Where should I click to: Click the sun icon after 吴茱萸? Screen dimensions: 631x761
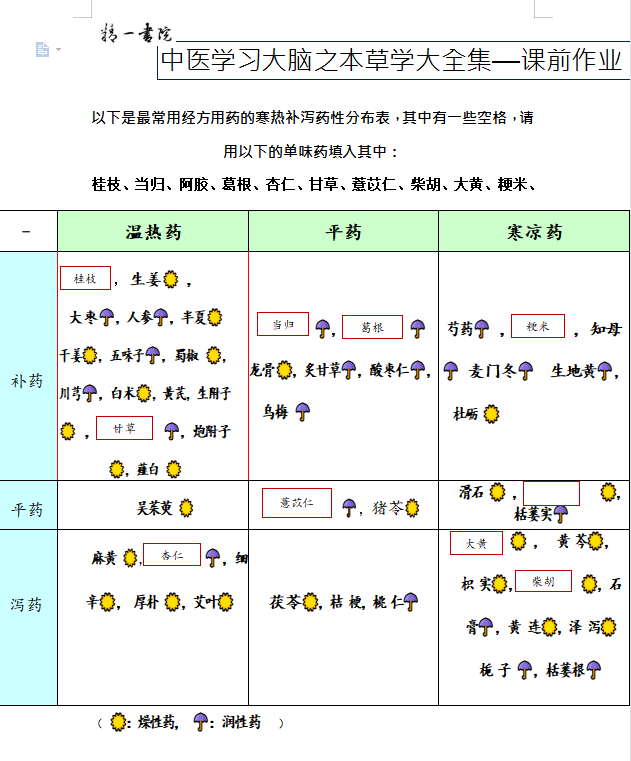pos(186,508)
